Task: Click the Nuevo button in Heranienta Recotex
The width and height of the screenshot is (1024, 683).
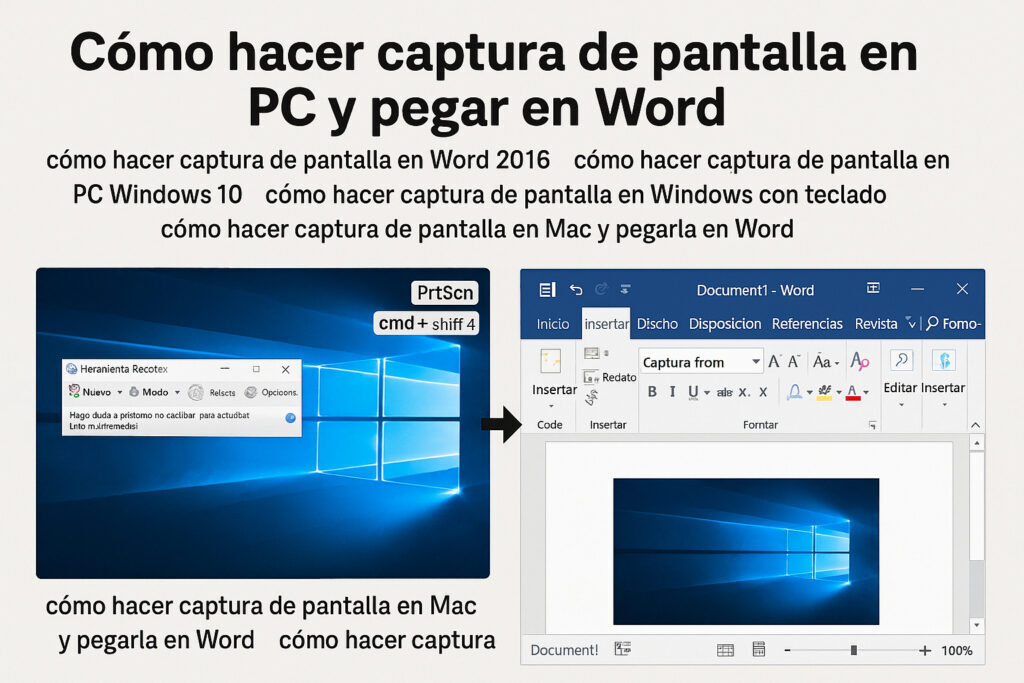Action: 97,392
